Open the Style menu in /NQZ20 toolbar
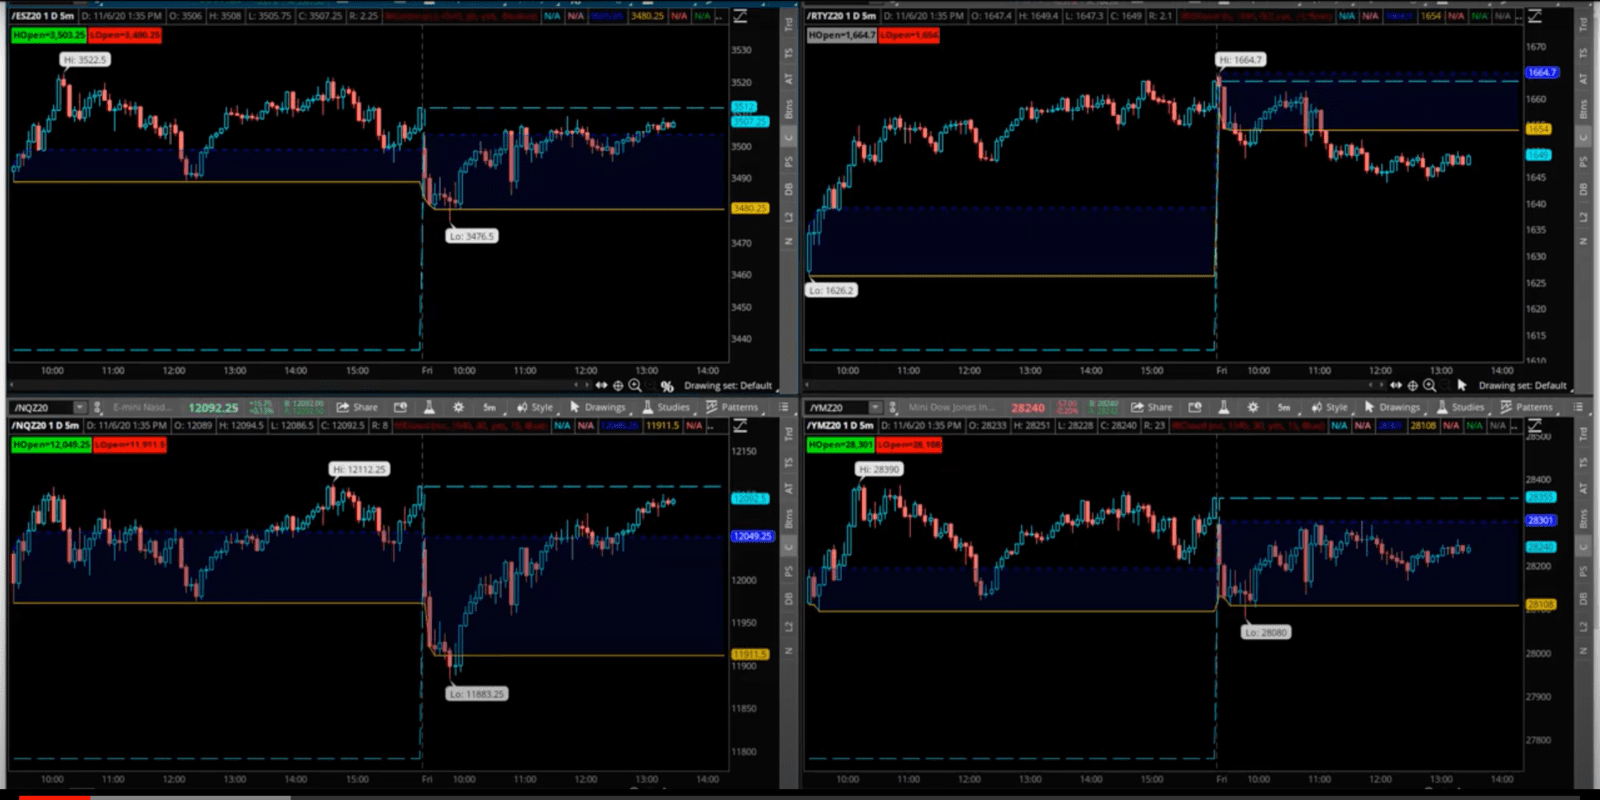This screenshot has height=800, width=1600. [535, 407]
